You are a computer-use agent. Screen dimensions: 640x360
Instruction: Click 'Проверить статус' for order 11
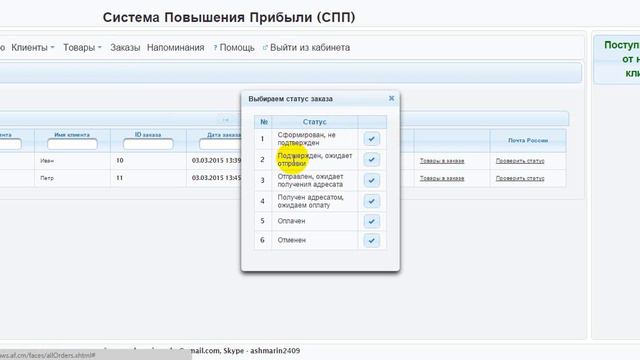[520, 178]
